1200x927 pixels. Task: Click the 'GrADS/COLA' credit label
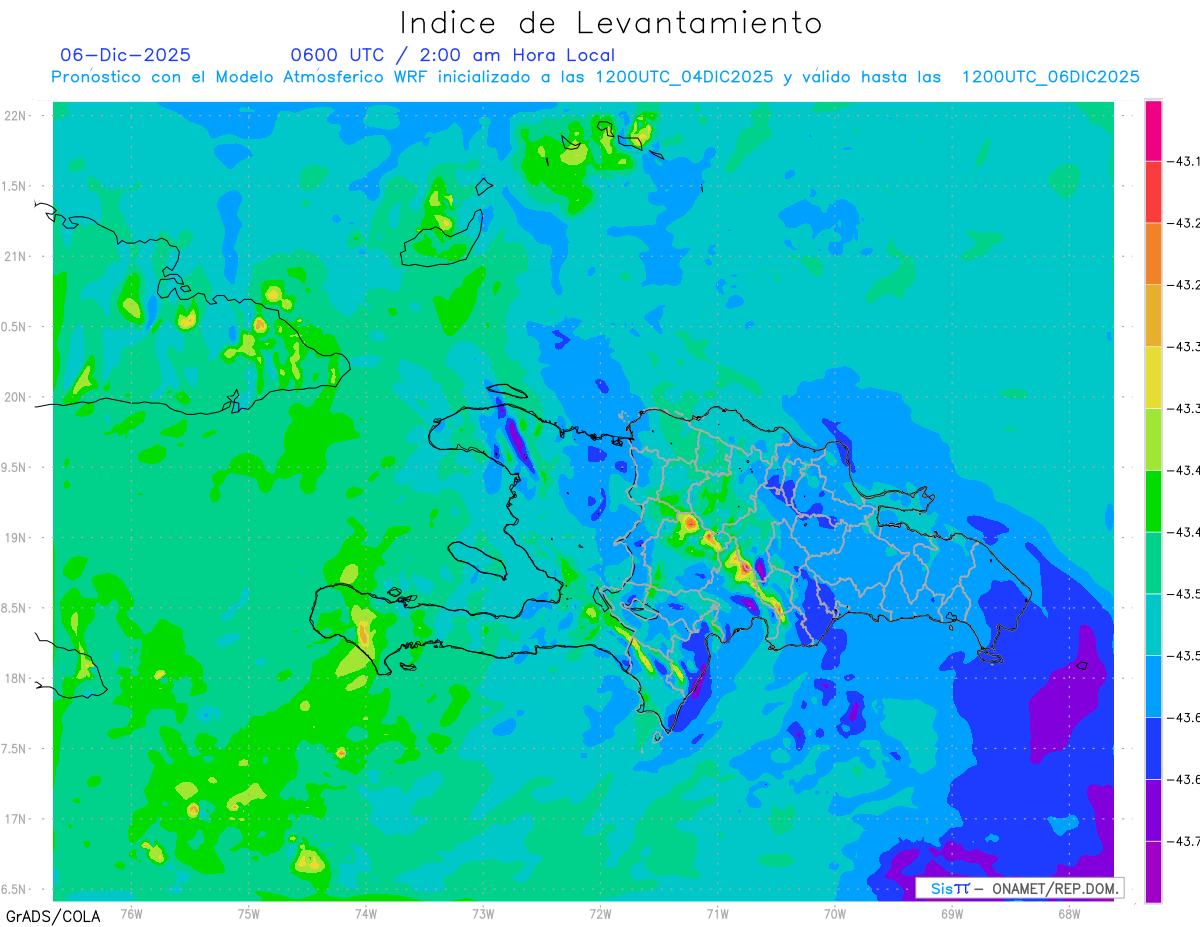click(x=53, y=916)
